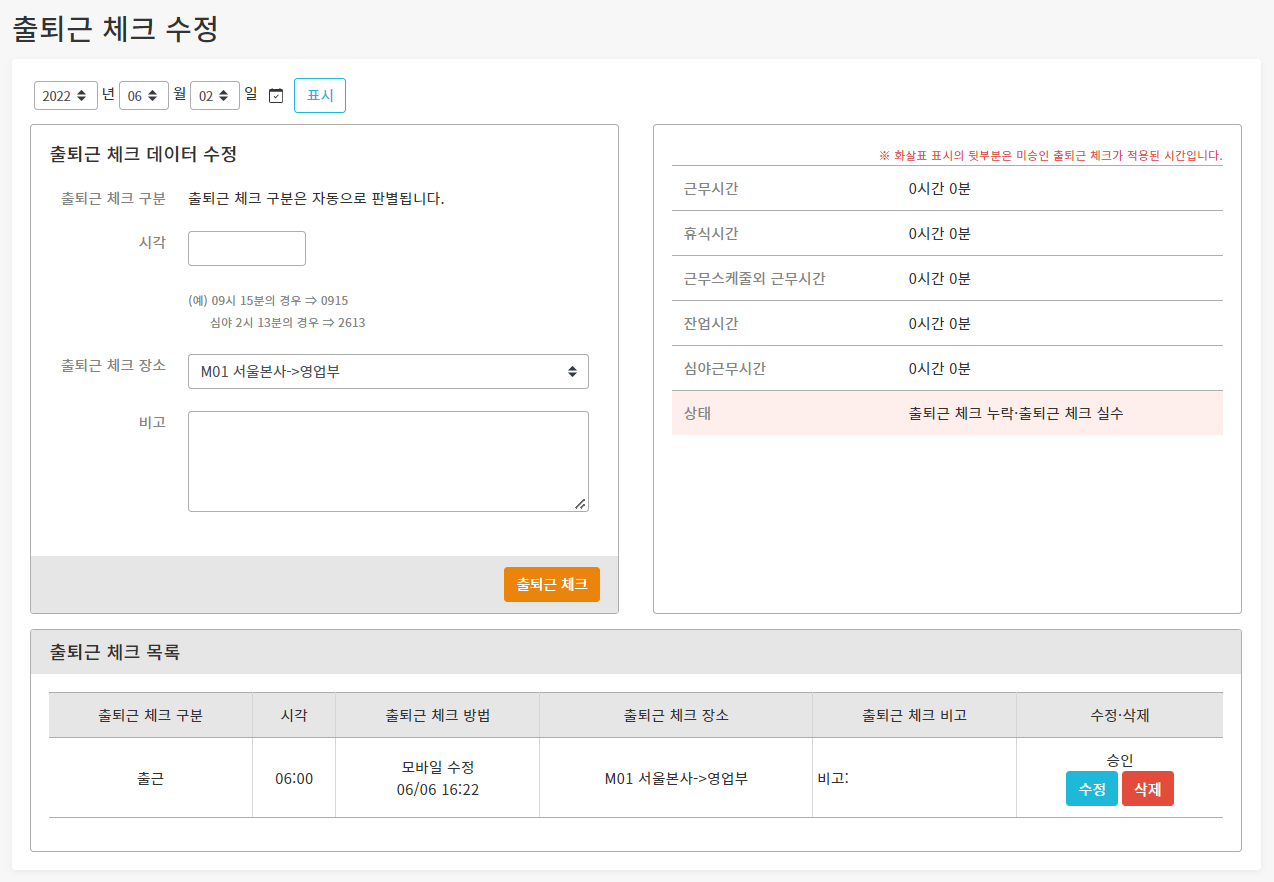This screenshot has width=1274, height=882.
Task: Click the 표시 button
Action: (320, 96)
